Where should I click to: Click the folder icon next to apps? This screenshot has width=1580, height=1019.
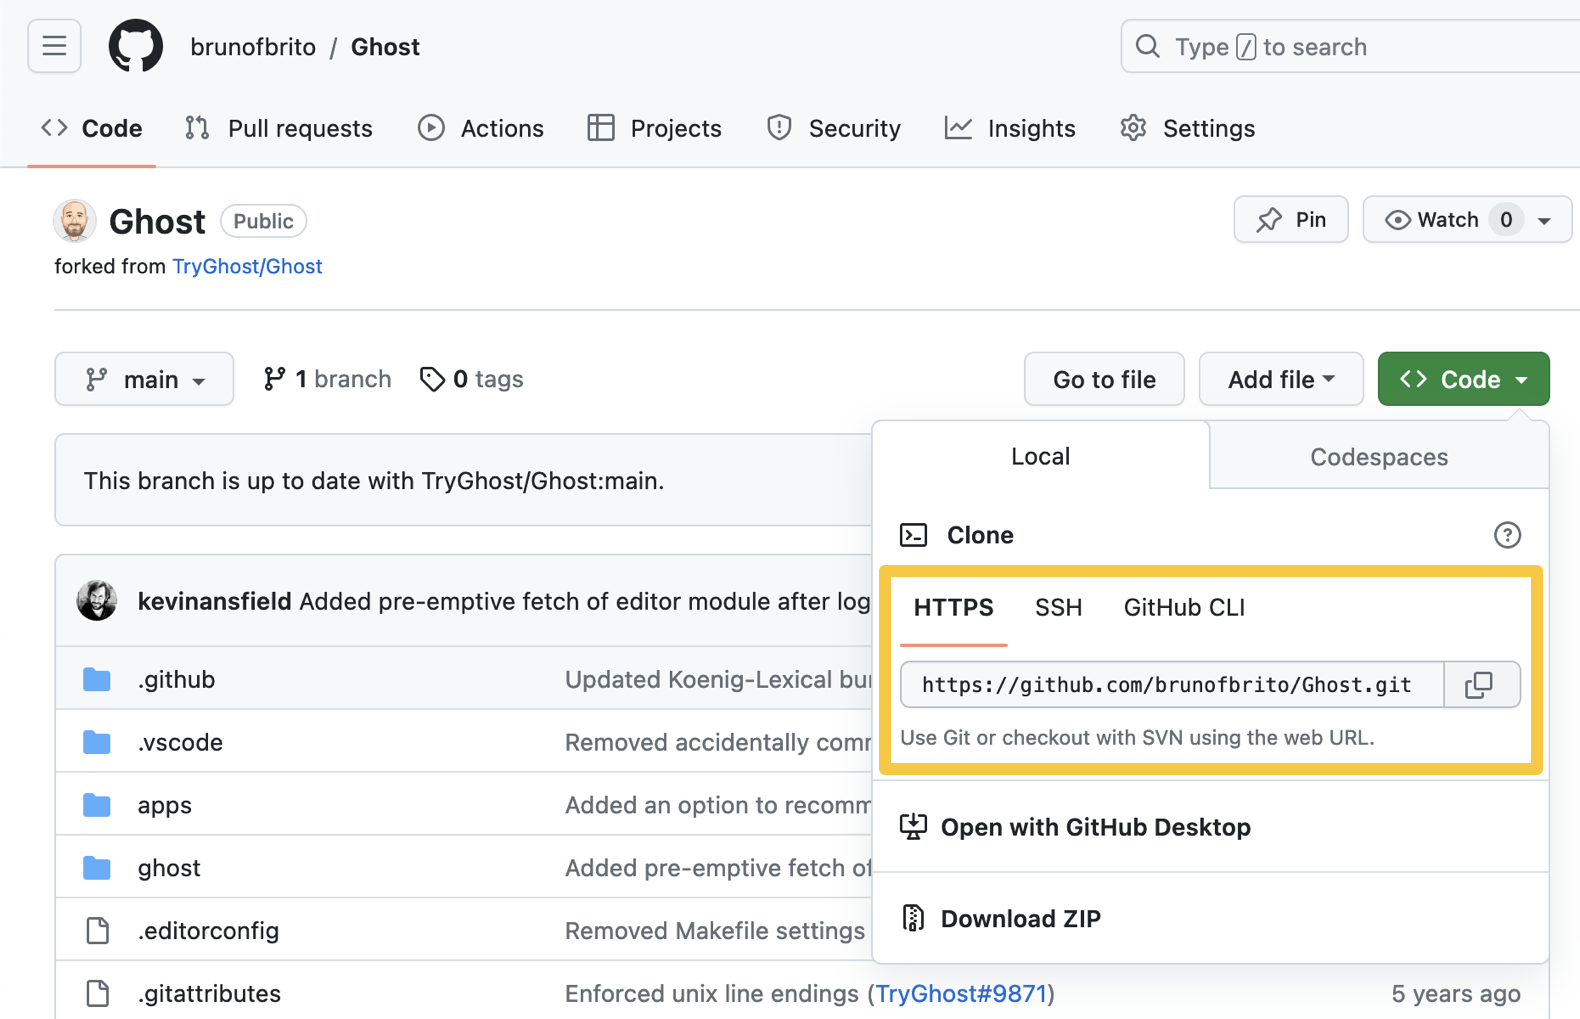coord(97,805)
